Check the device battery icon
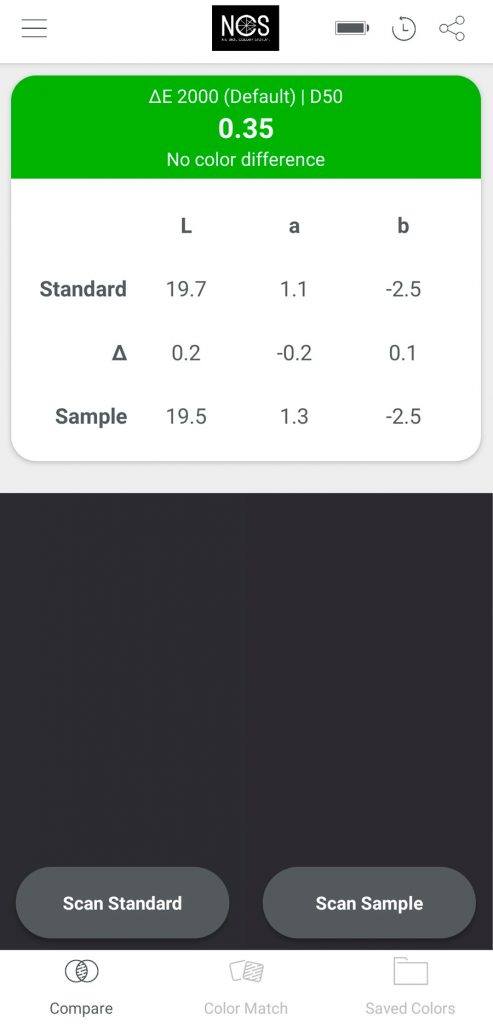Image resolution: width=493 pixels, height=1024 pixels. 352,28
